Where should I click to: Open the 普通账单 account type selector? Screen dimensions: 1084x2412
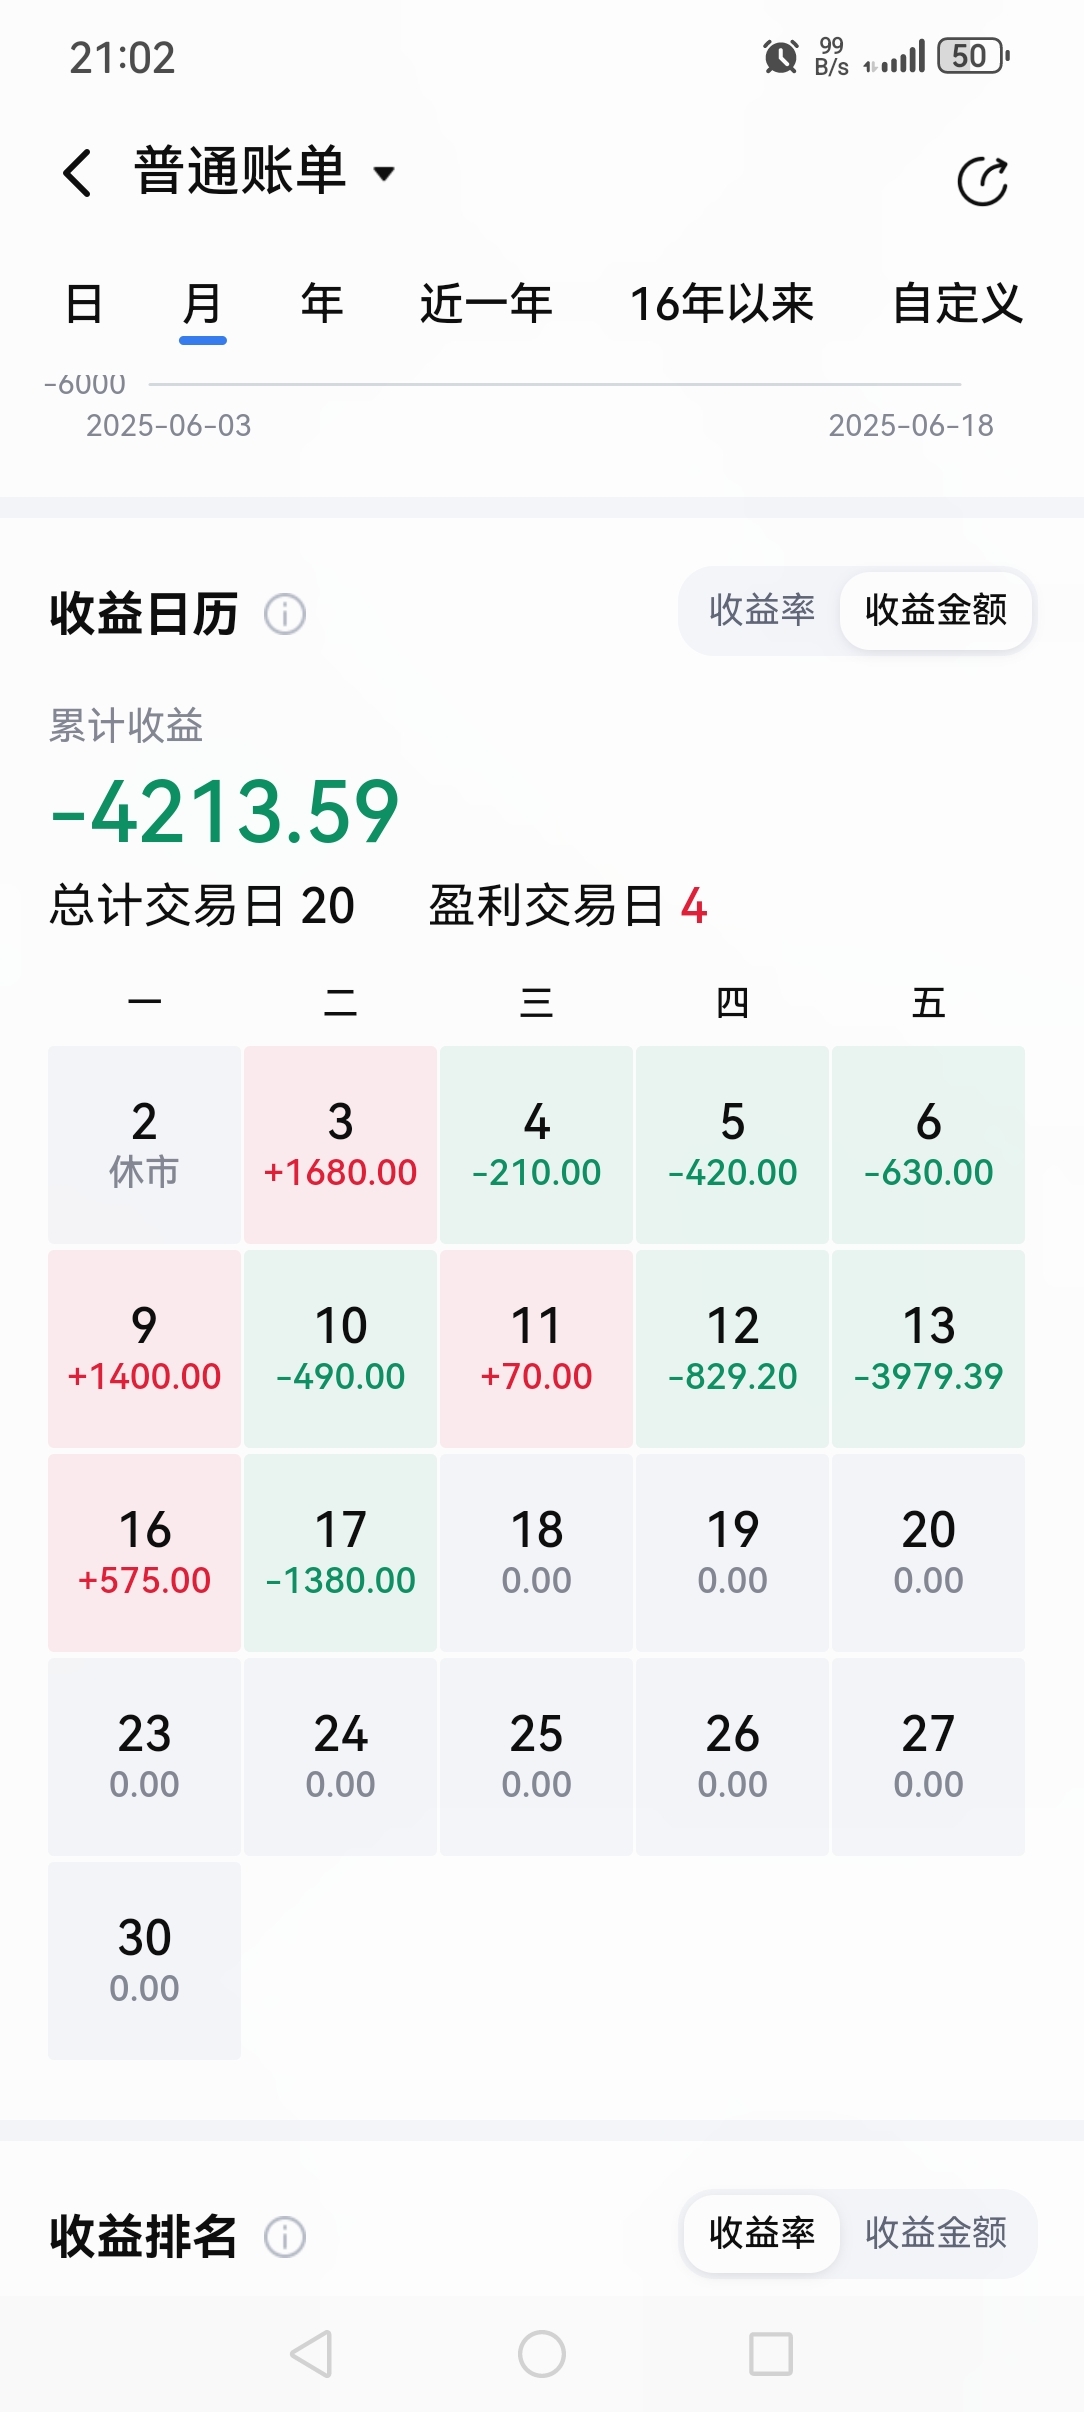(x=265, y=171)
